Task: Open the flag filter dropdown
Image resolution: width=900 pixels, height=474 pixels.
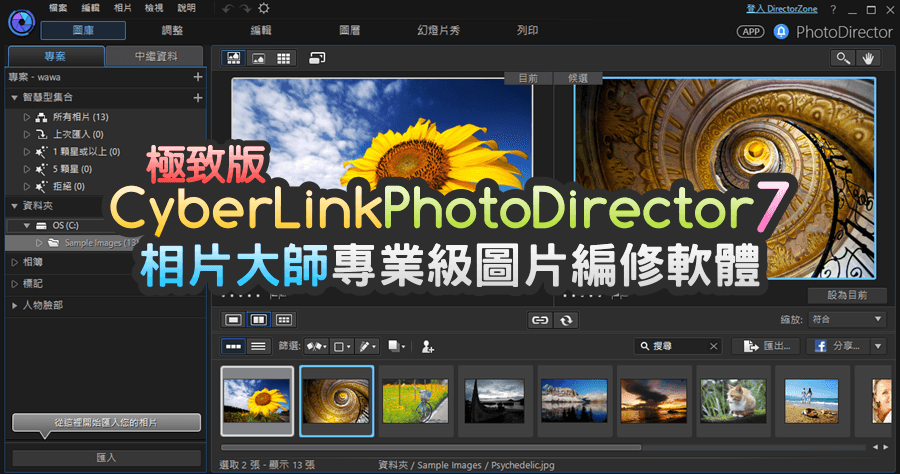Action: coord(316,346)
